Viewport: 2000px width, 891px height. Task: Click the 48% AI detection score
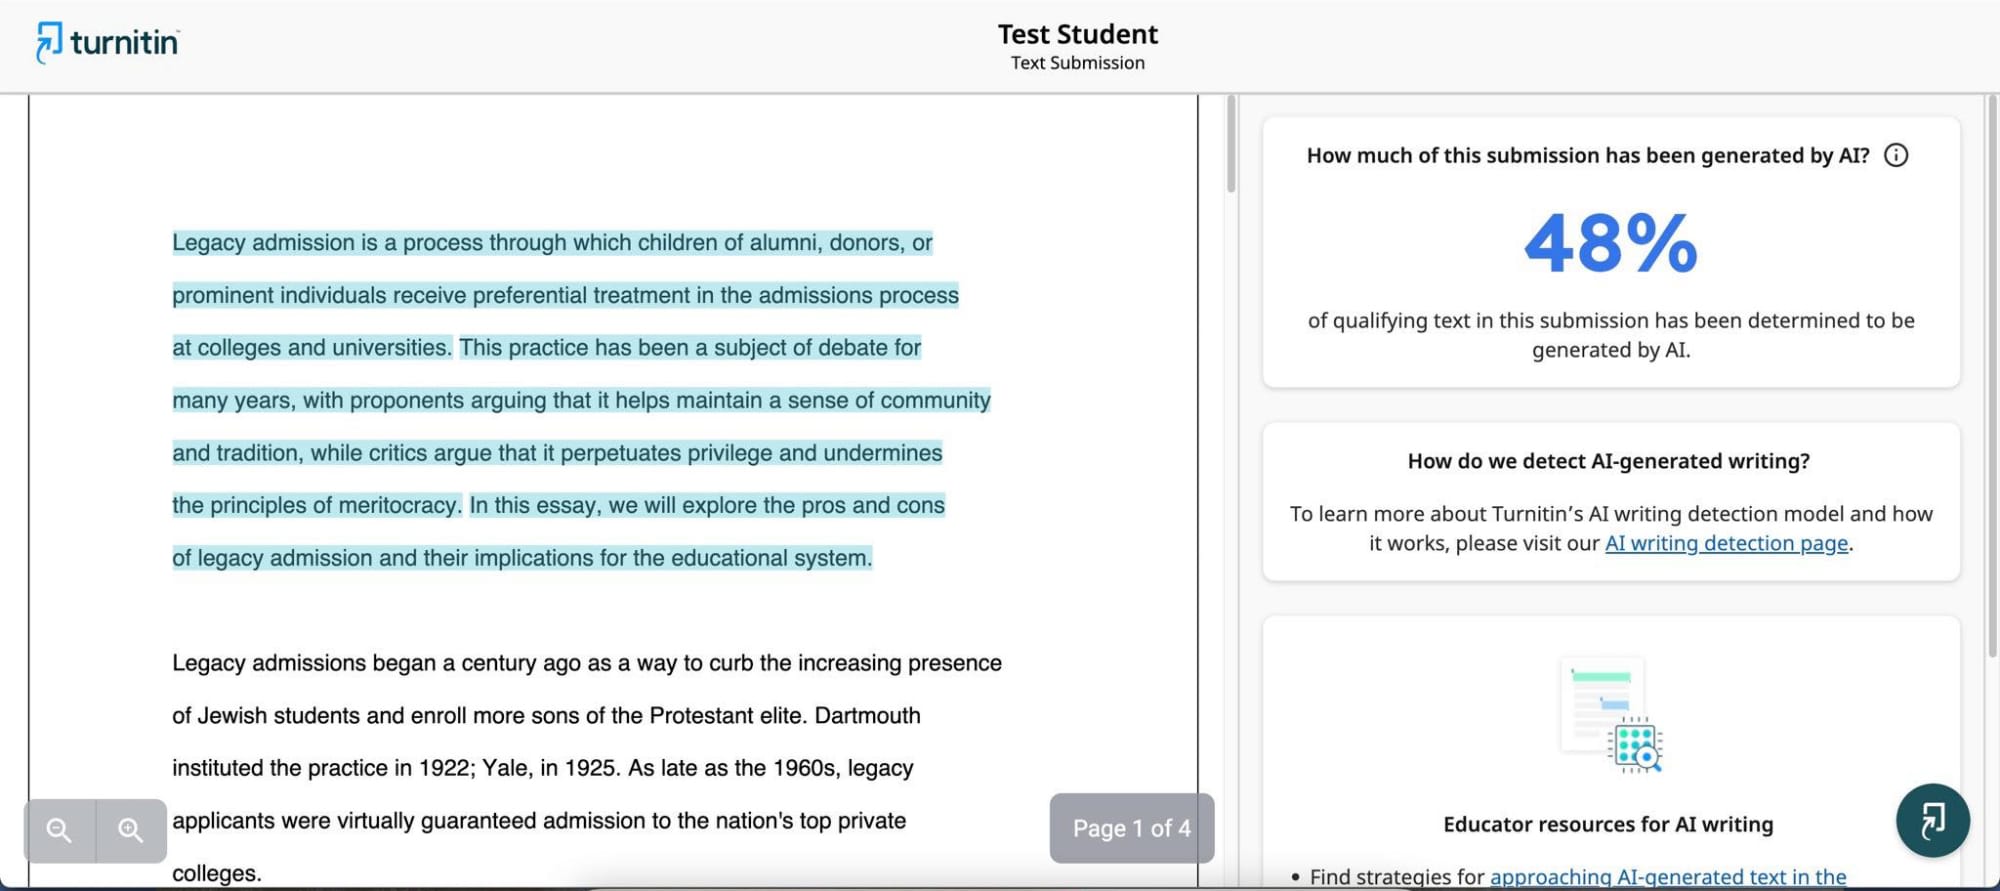(1608, 243)
